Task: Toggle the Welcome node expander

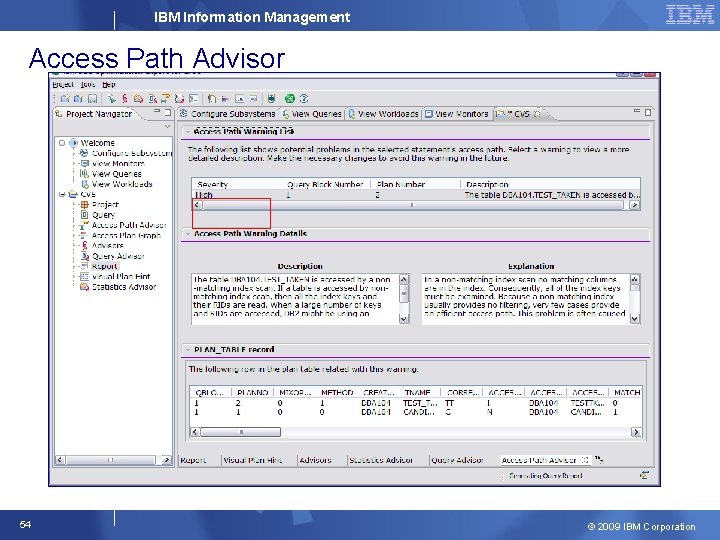Action: click(62, 143)
